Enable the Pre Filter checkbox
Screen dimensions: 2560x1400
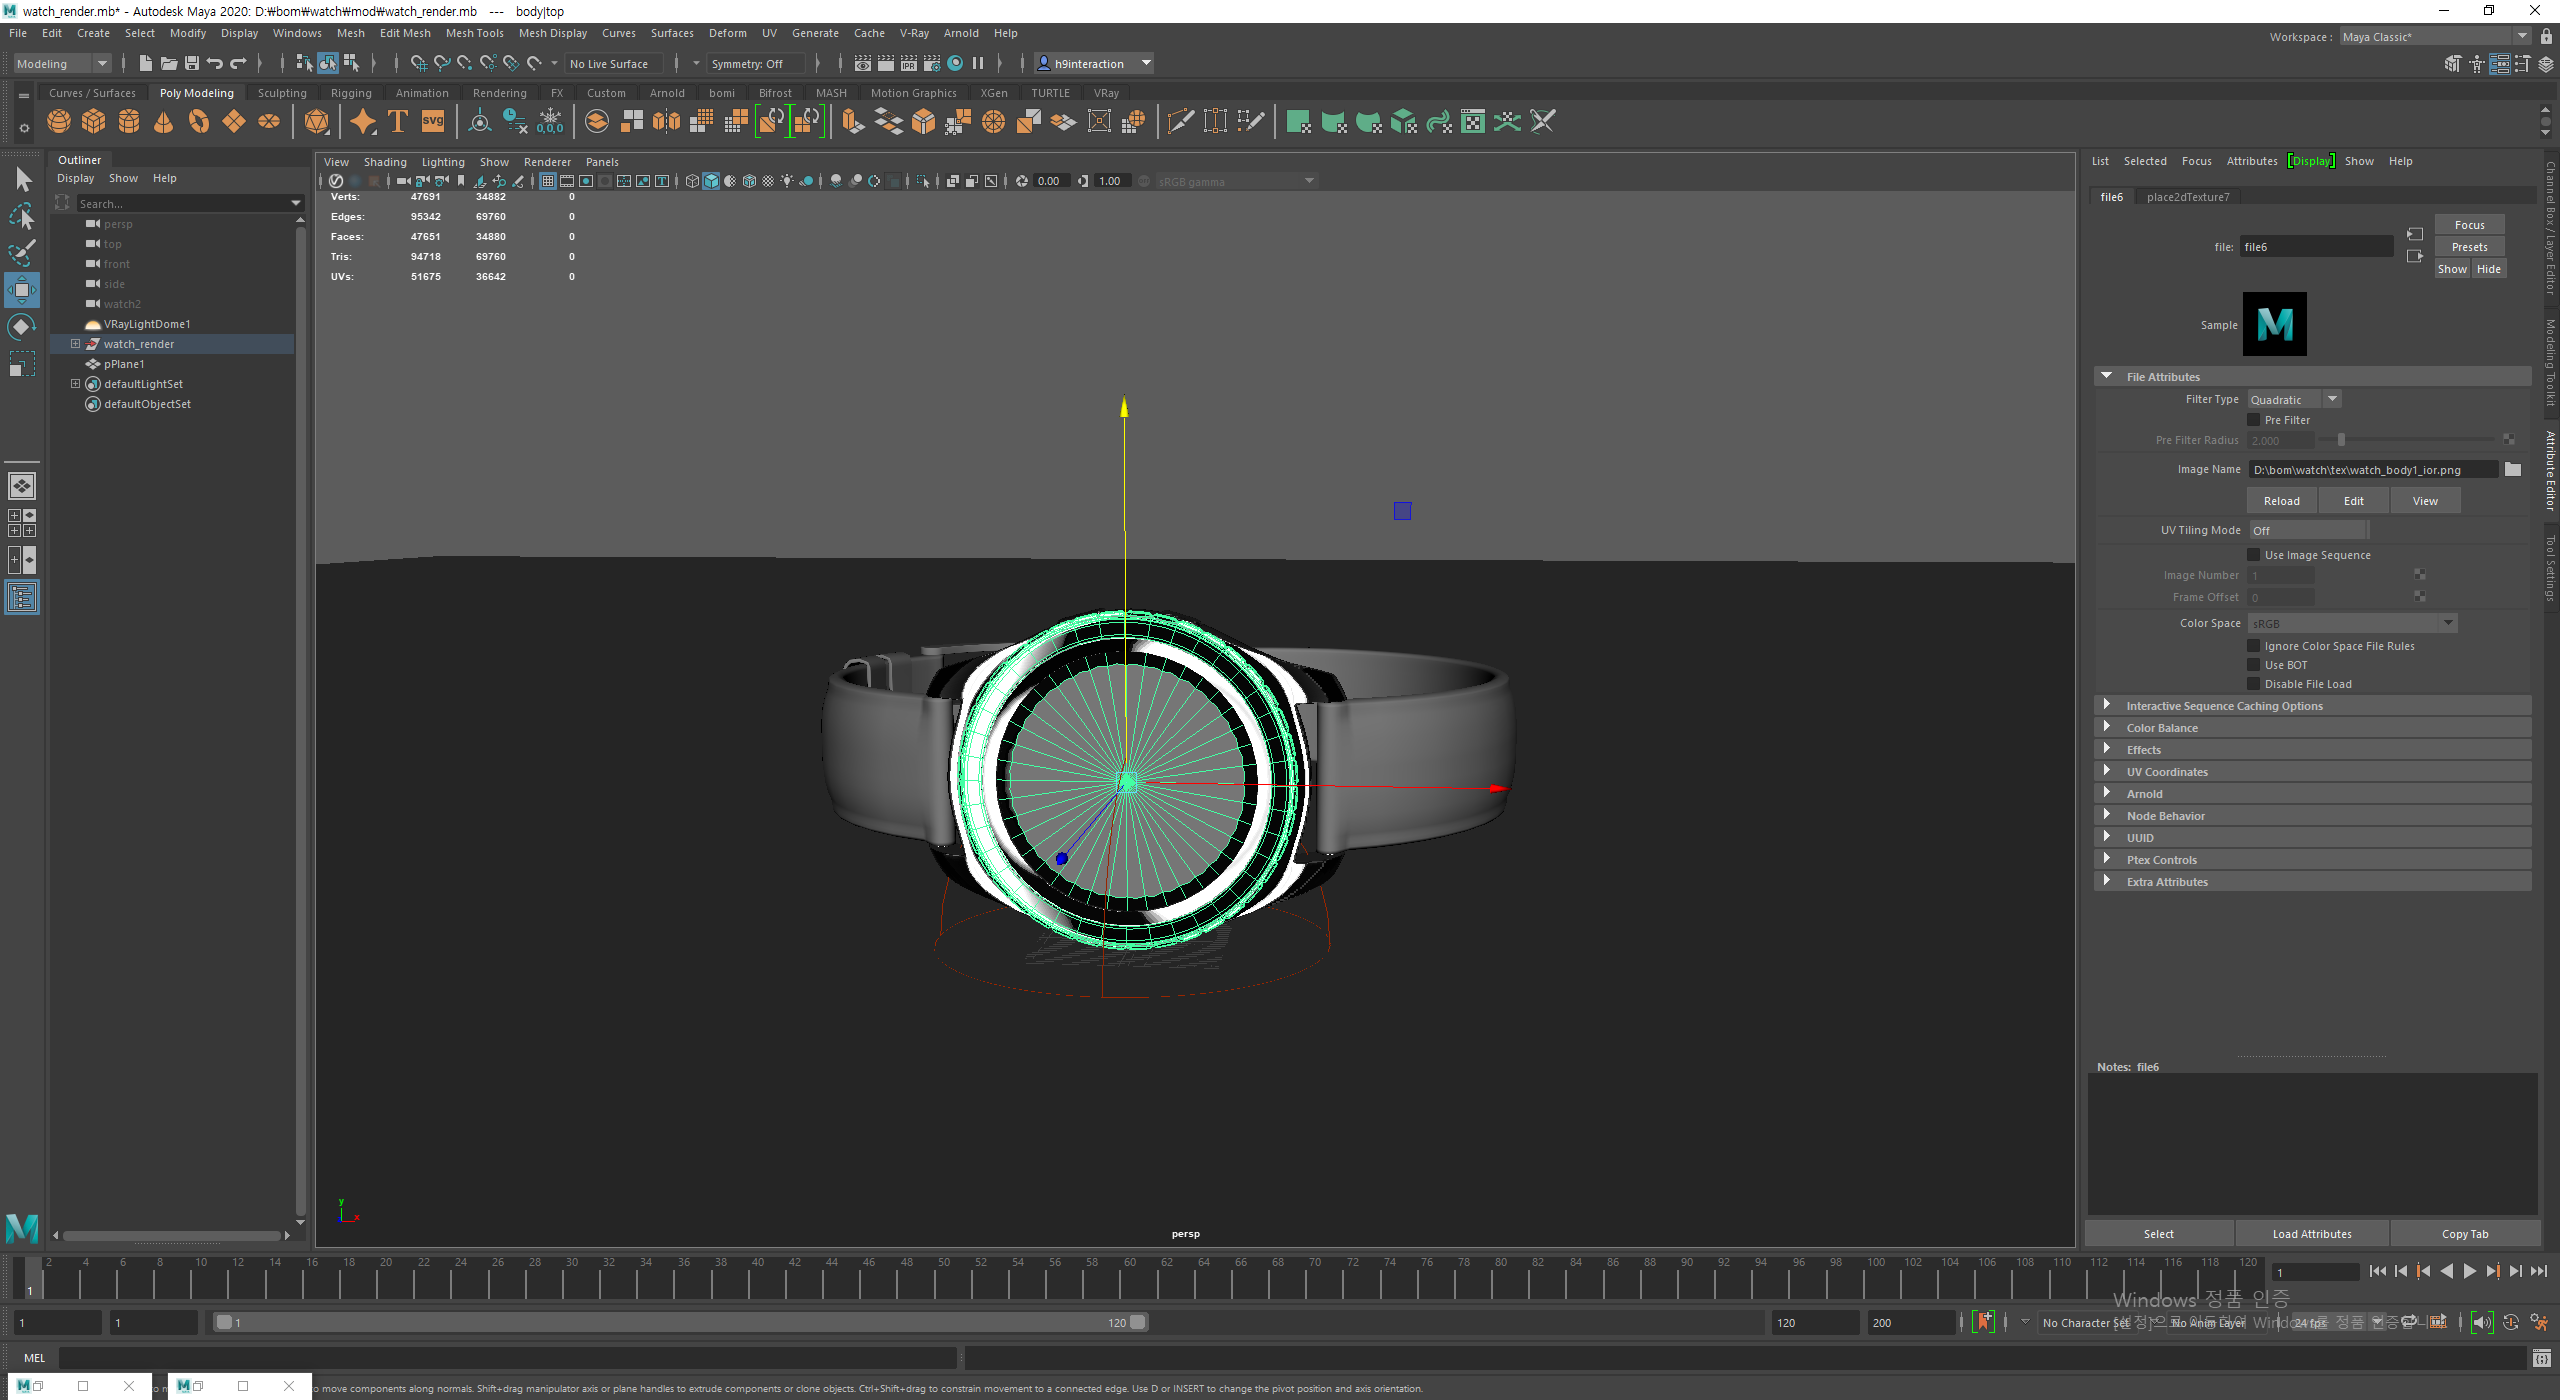click(x=2254, y=420)
